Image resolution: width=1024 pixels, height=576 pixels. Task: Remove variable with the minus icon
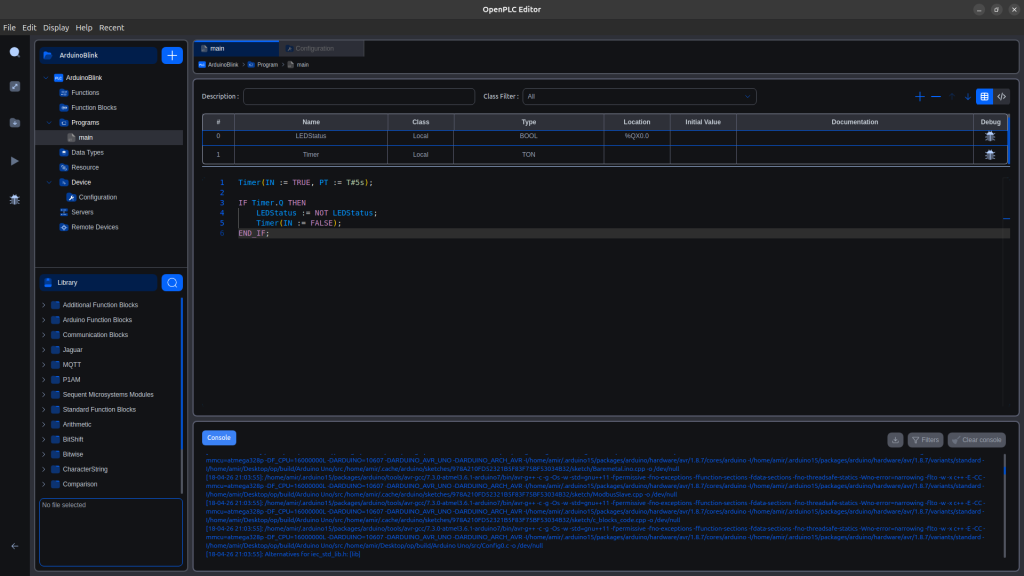tap(936, 97)
